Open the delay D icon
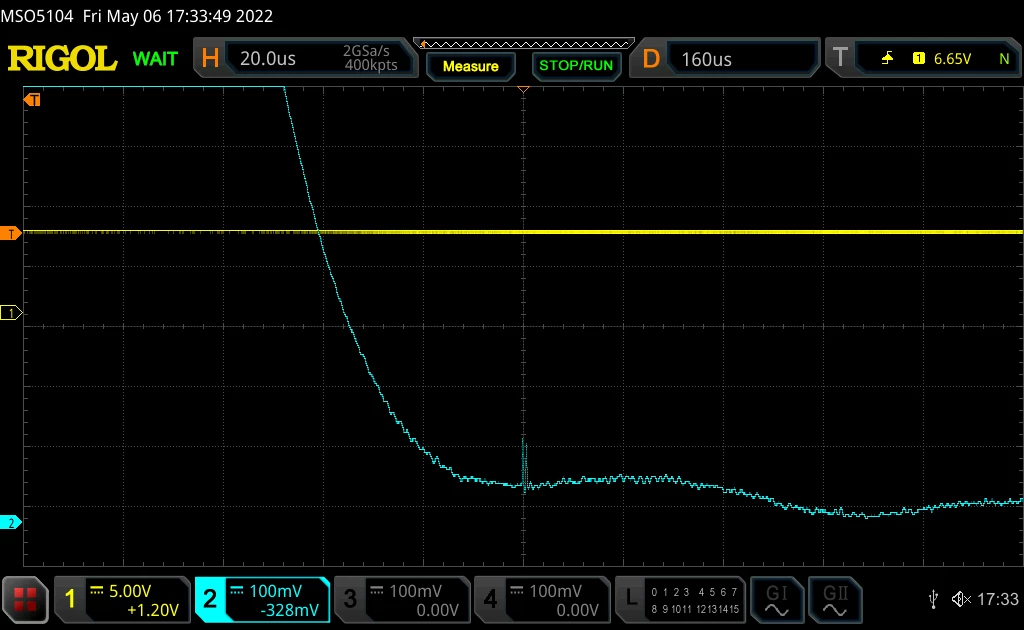This screenshot has height=630, width=1024. pyautogui.click(x=650, y=59)
